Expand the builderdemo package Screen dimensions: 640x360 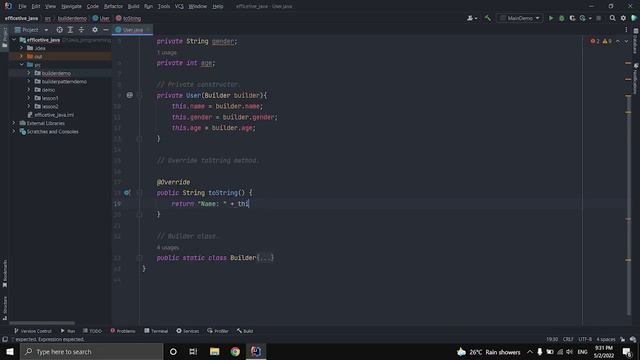click(29, 73)
